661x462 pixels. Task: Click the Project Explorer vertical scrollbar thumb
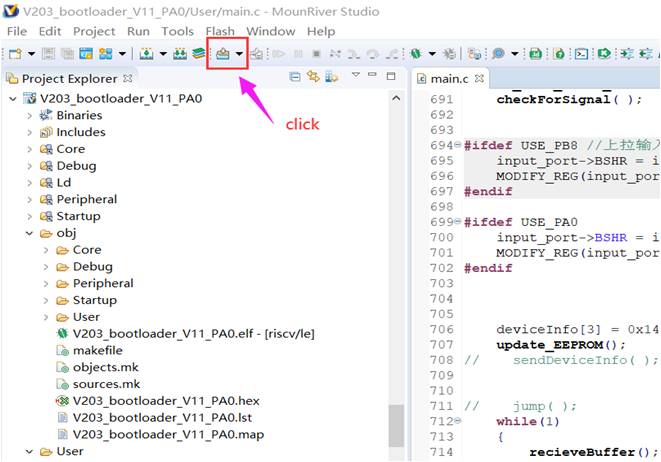(396, 426)
